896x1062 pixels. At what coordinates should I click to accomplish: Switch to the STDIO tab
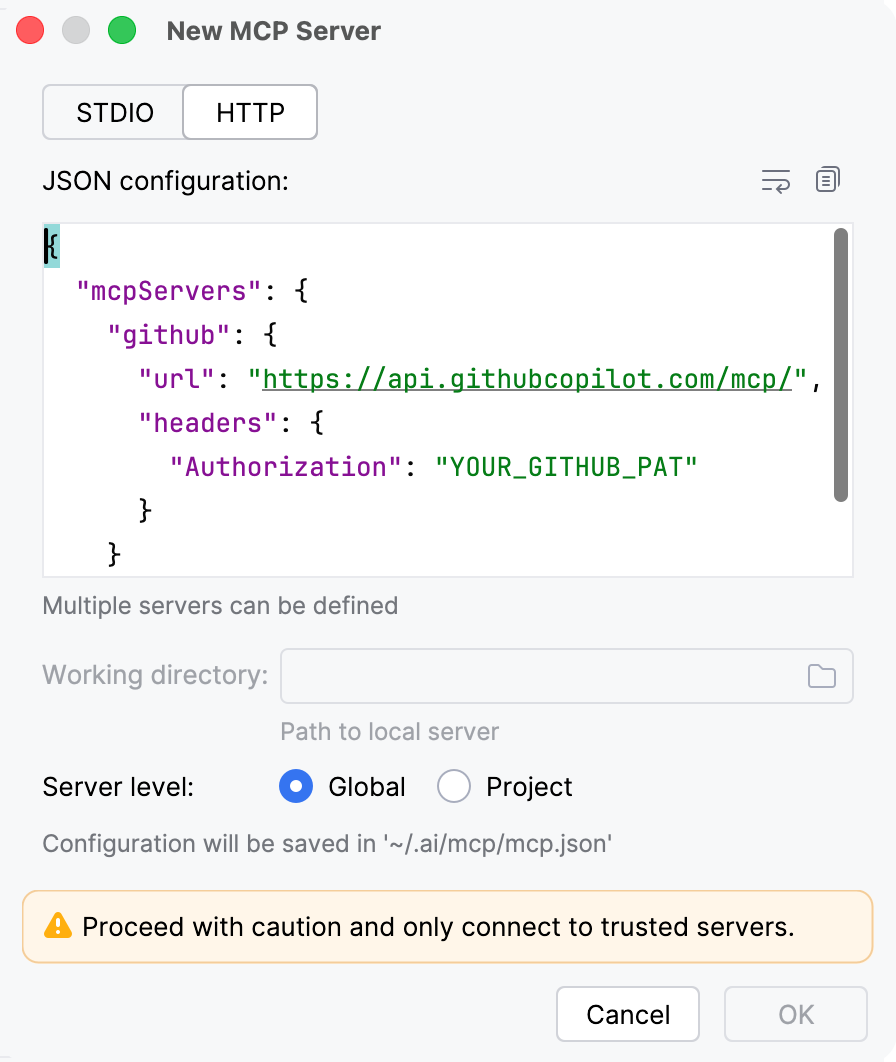pos(114,112)
